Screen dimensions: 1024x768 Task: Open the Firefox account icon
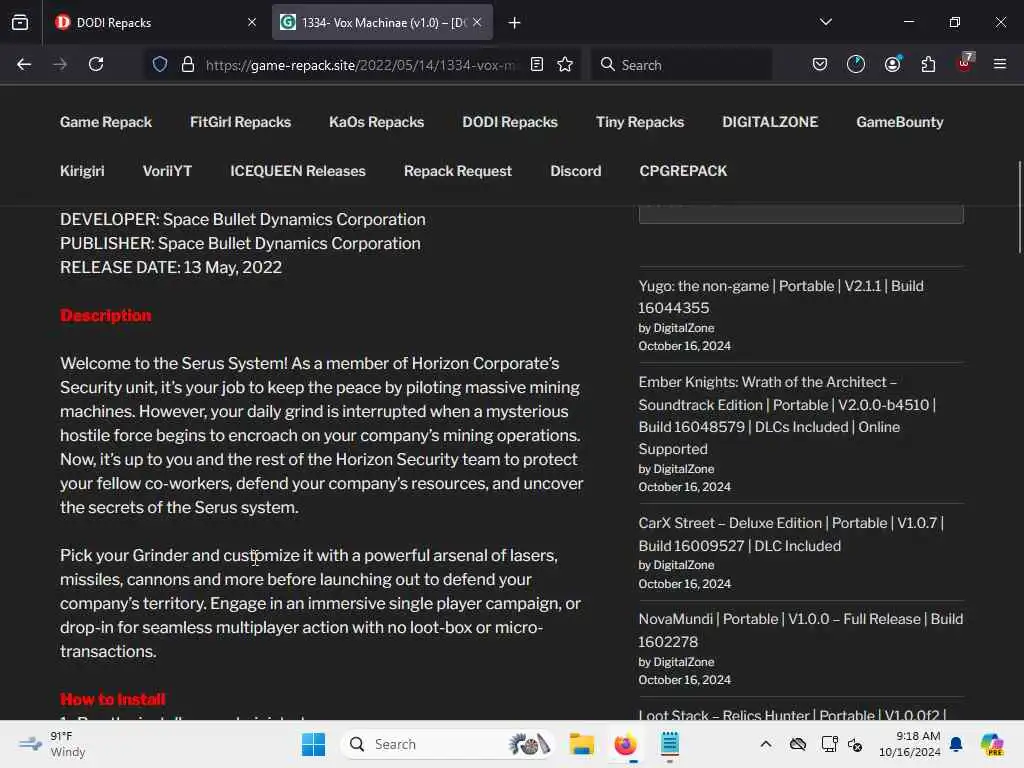[892, 64]
